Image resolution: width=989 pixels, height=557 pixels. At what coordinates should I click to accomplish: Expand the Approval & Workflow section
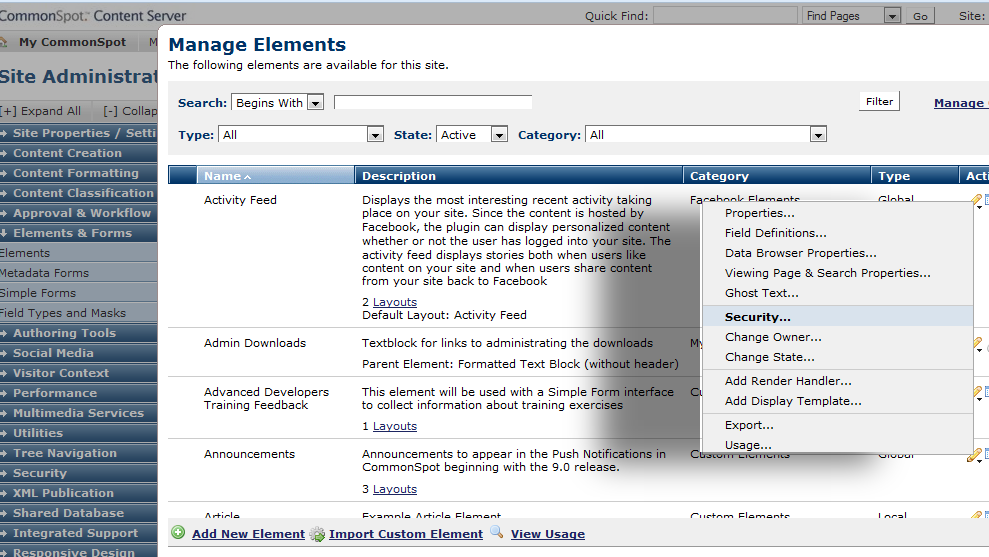point(78,213)
